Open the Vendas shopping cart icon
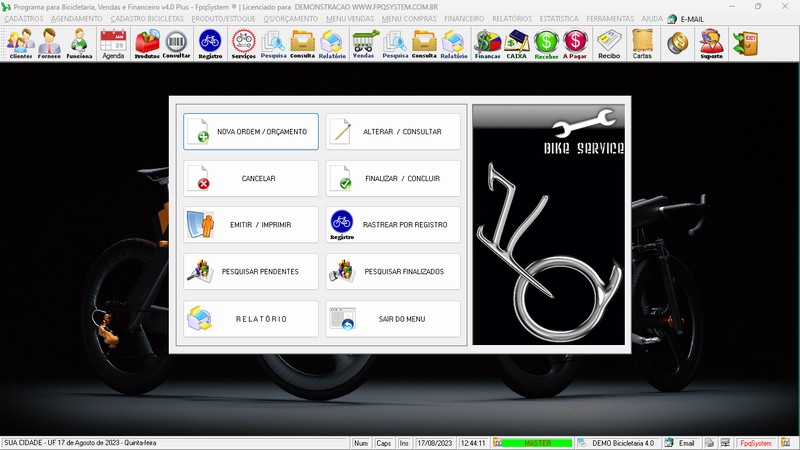The height and width of the screenshot is (450, 800). point(364,44)
